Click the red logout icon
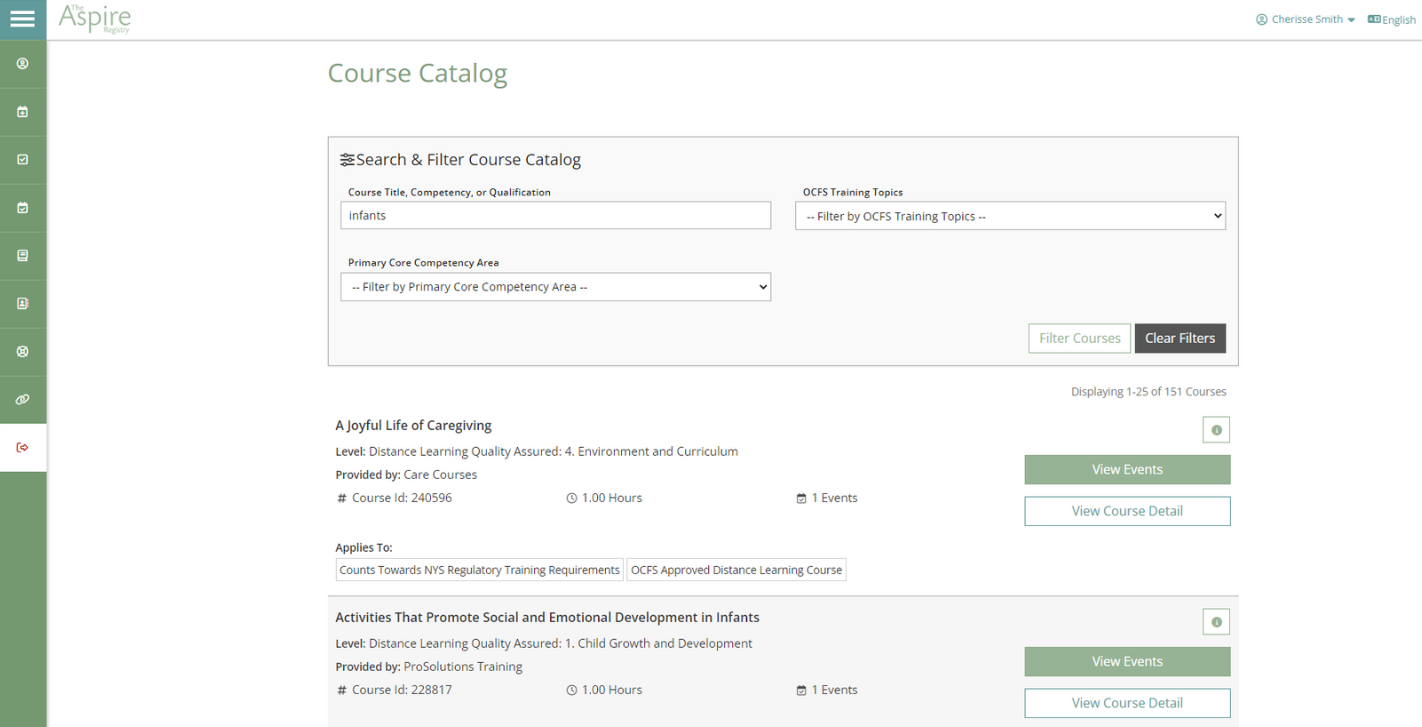1422x727 pixels. point(22,448)
